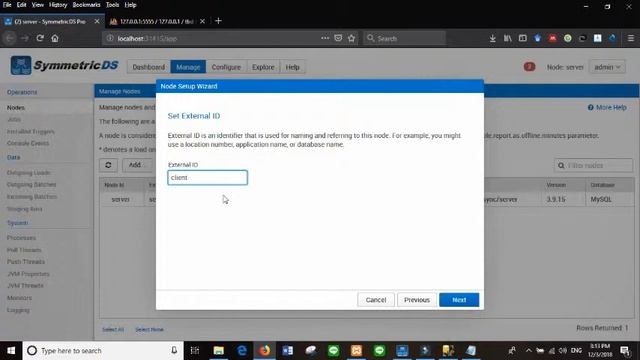Click Type here to search box
This screenshot has height=360, width=640.
pyautogui.click(x=103, y=351)
